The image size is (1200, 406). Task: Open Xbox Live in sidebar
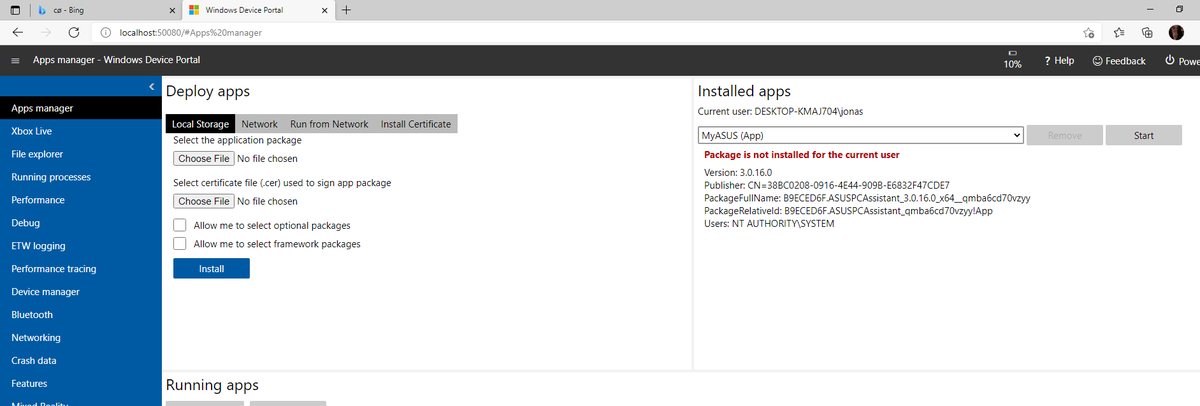click(x=81, y=131)
